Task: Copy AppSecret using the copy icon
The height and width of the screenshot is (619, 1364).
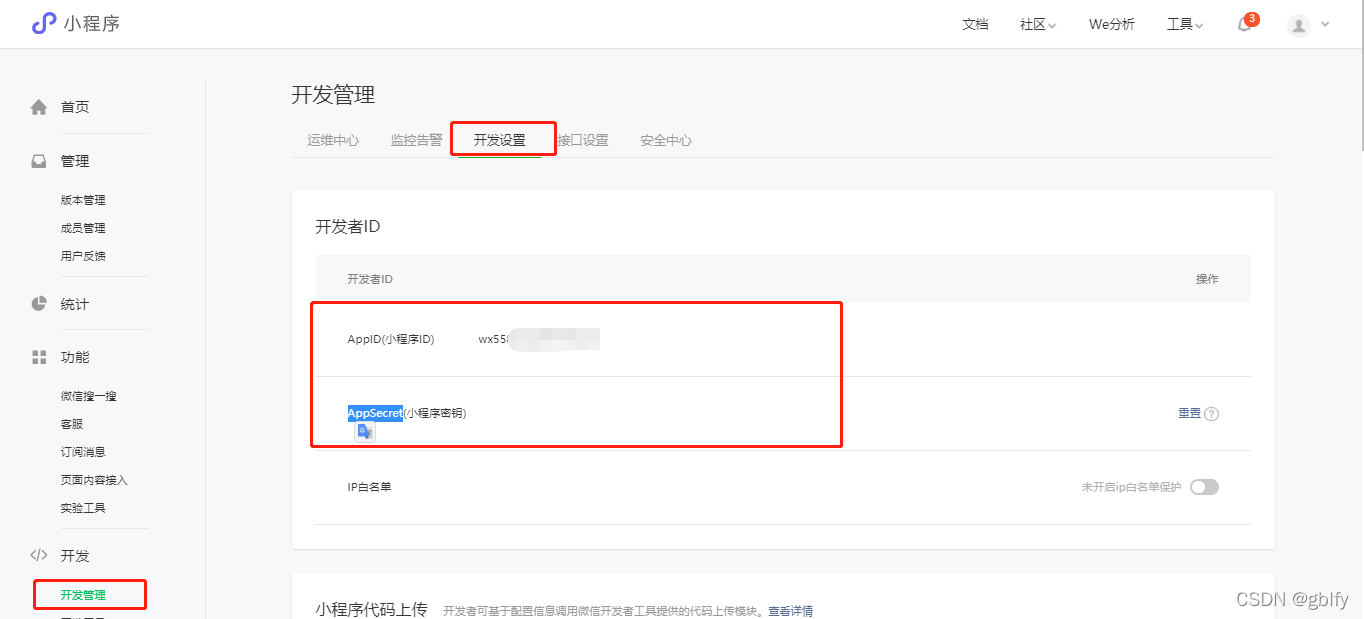Action: [x=364, y=431]
